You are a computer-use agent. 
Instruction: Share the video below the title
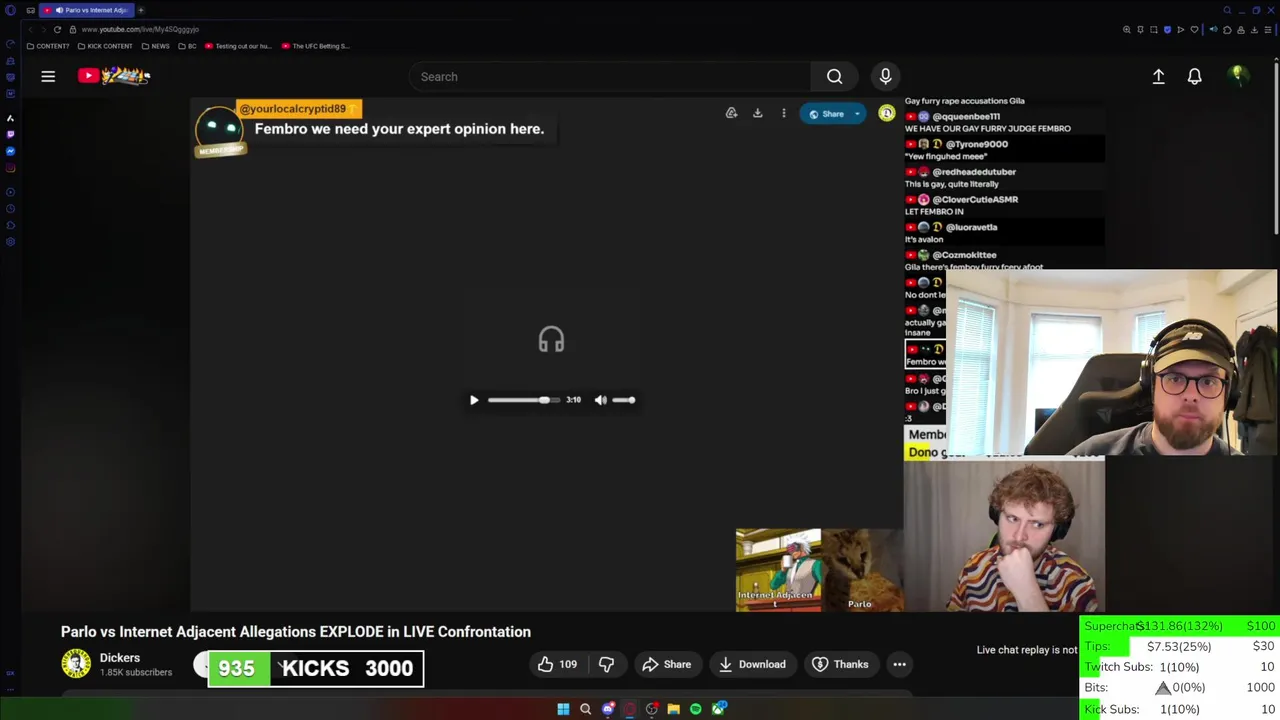[x=667, y=664]
